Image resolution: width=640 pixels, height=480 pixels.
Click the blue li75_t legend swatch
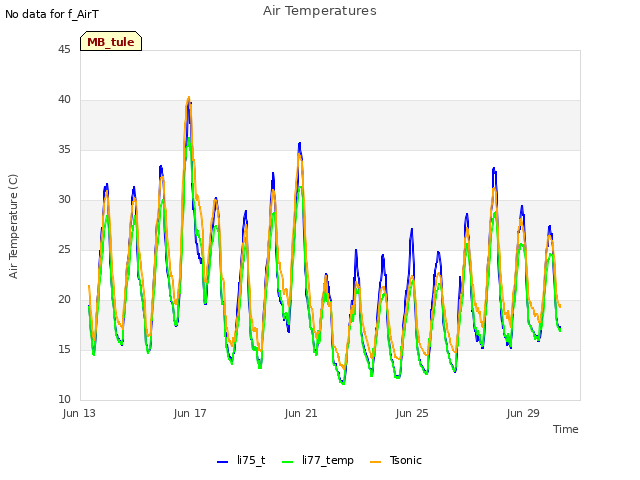[222, 462]
